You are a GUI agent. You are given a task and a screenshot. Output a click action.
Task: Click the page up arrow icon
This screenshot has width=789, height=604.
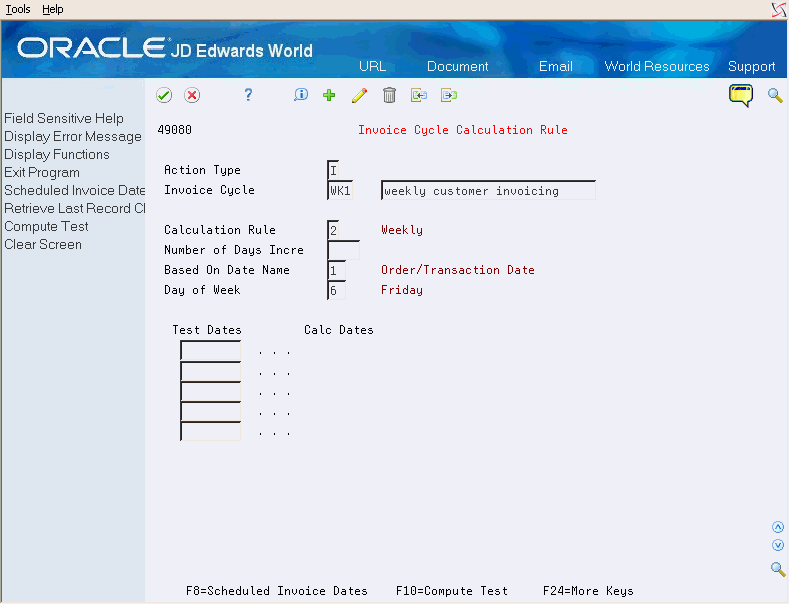pos(778,527)
